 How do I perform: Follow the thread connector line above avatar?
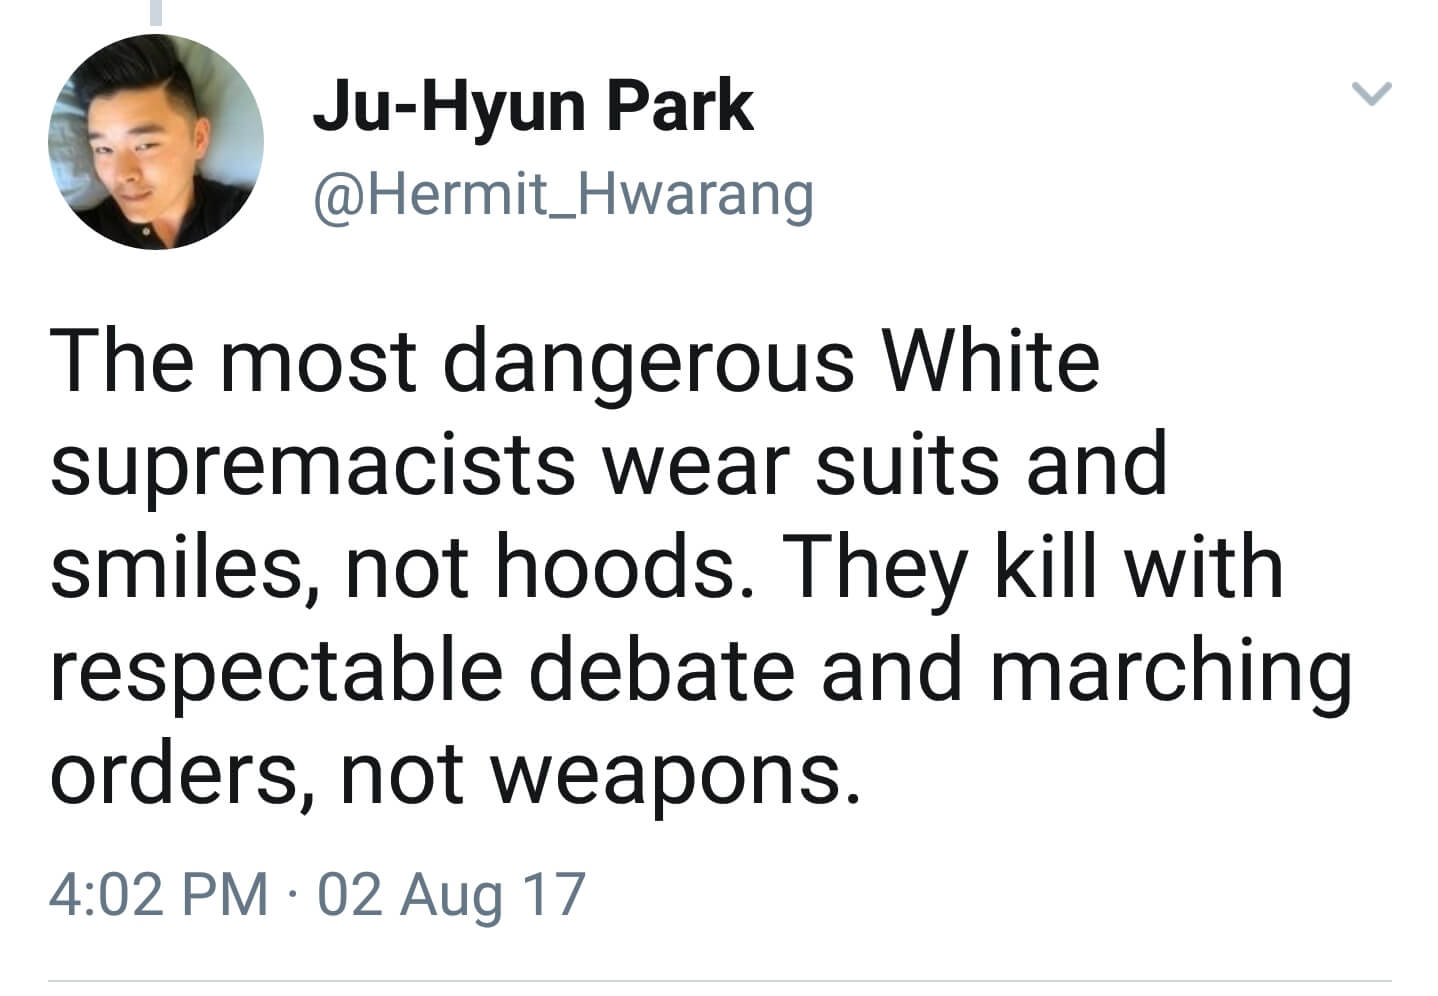coord(156,13)
